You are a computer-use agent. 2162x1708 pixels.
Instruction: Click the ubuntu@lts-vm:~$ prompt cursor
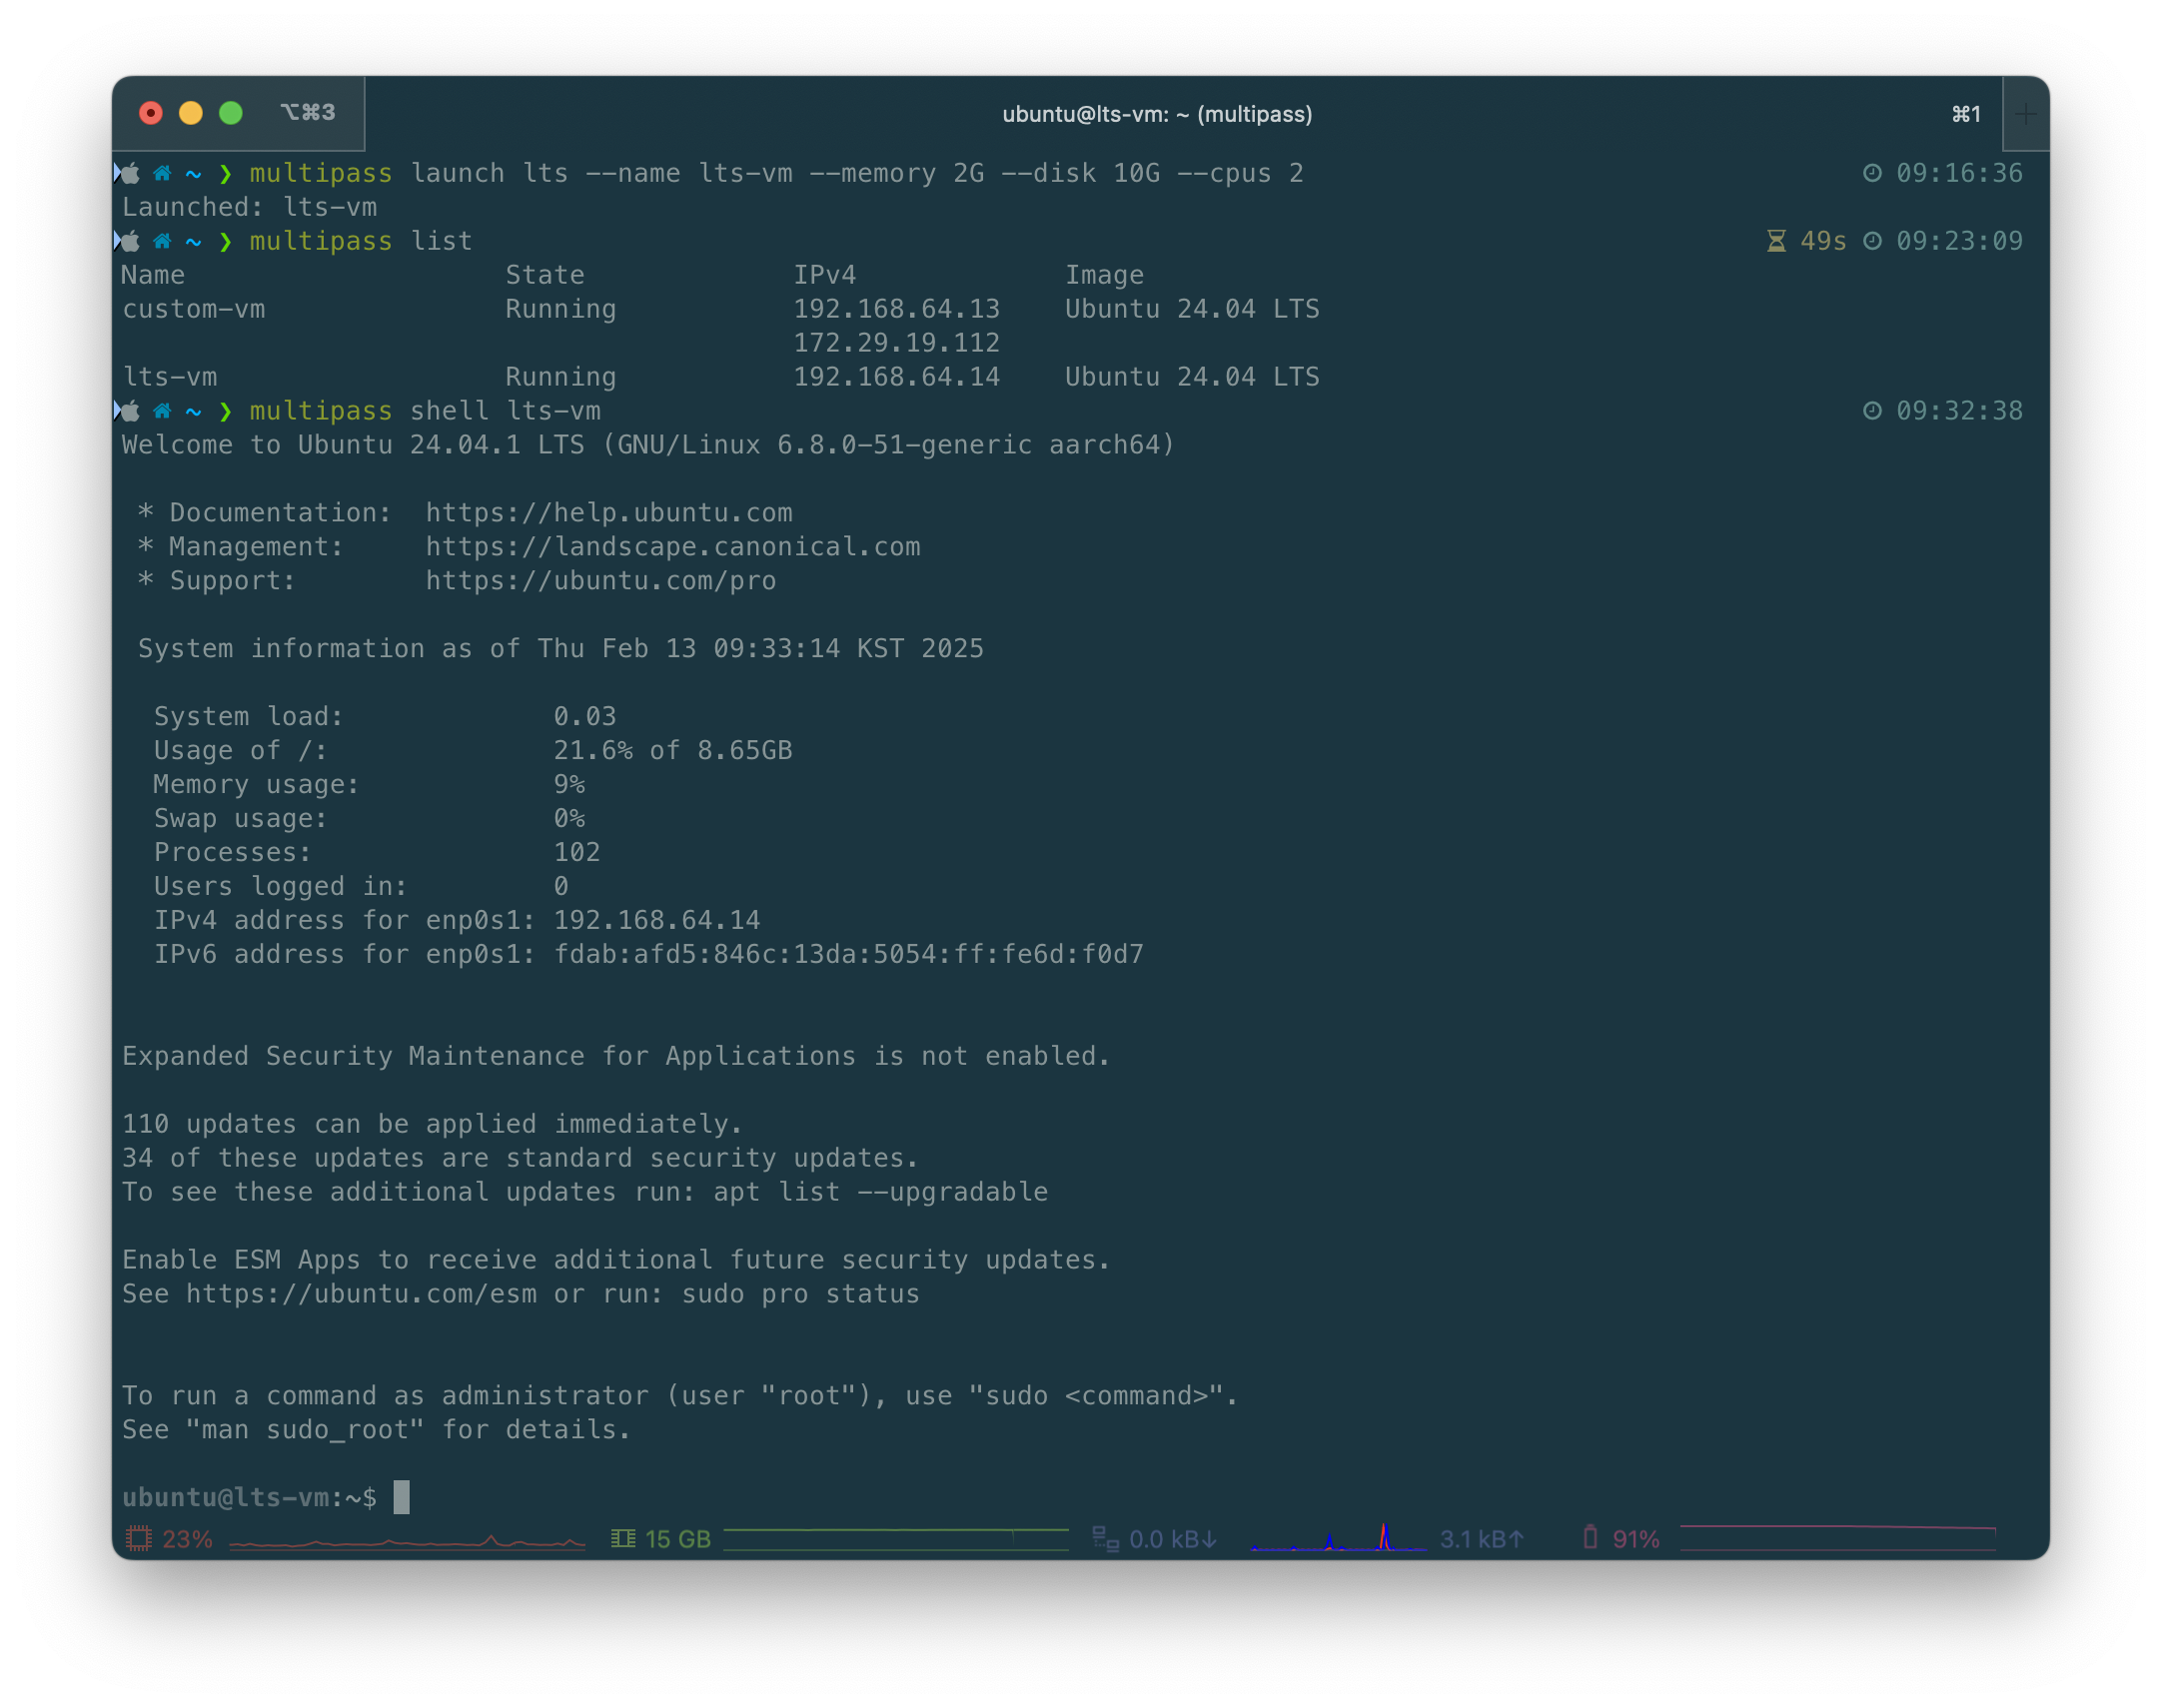click(x=401, y=1497)
